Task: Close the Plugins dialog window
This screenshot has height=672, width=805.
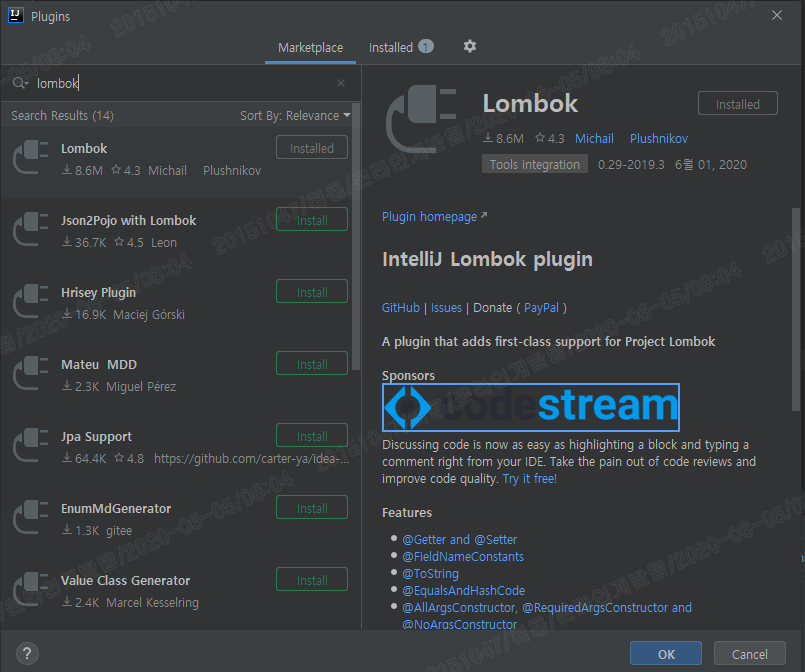Action: coord(777,15)
